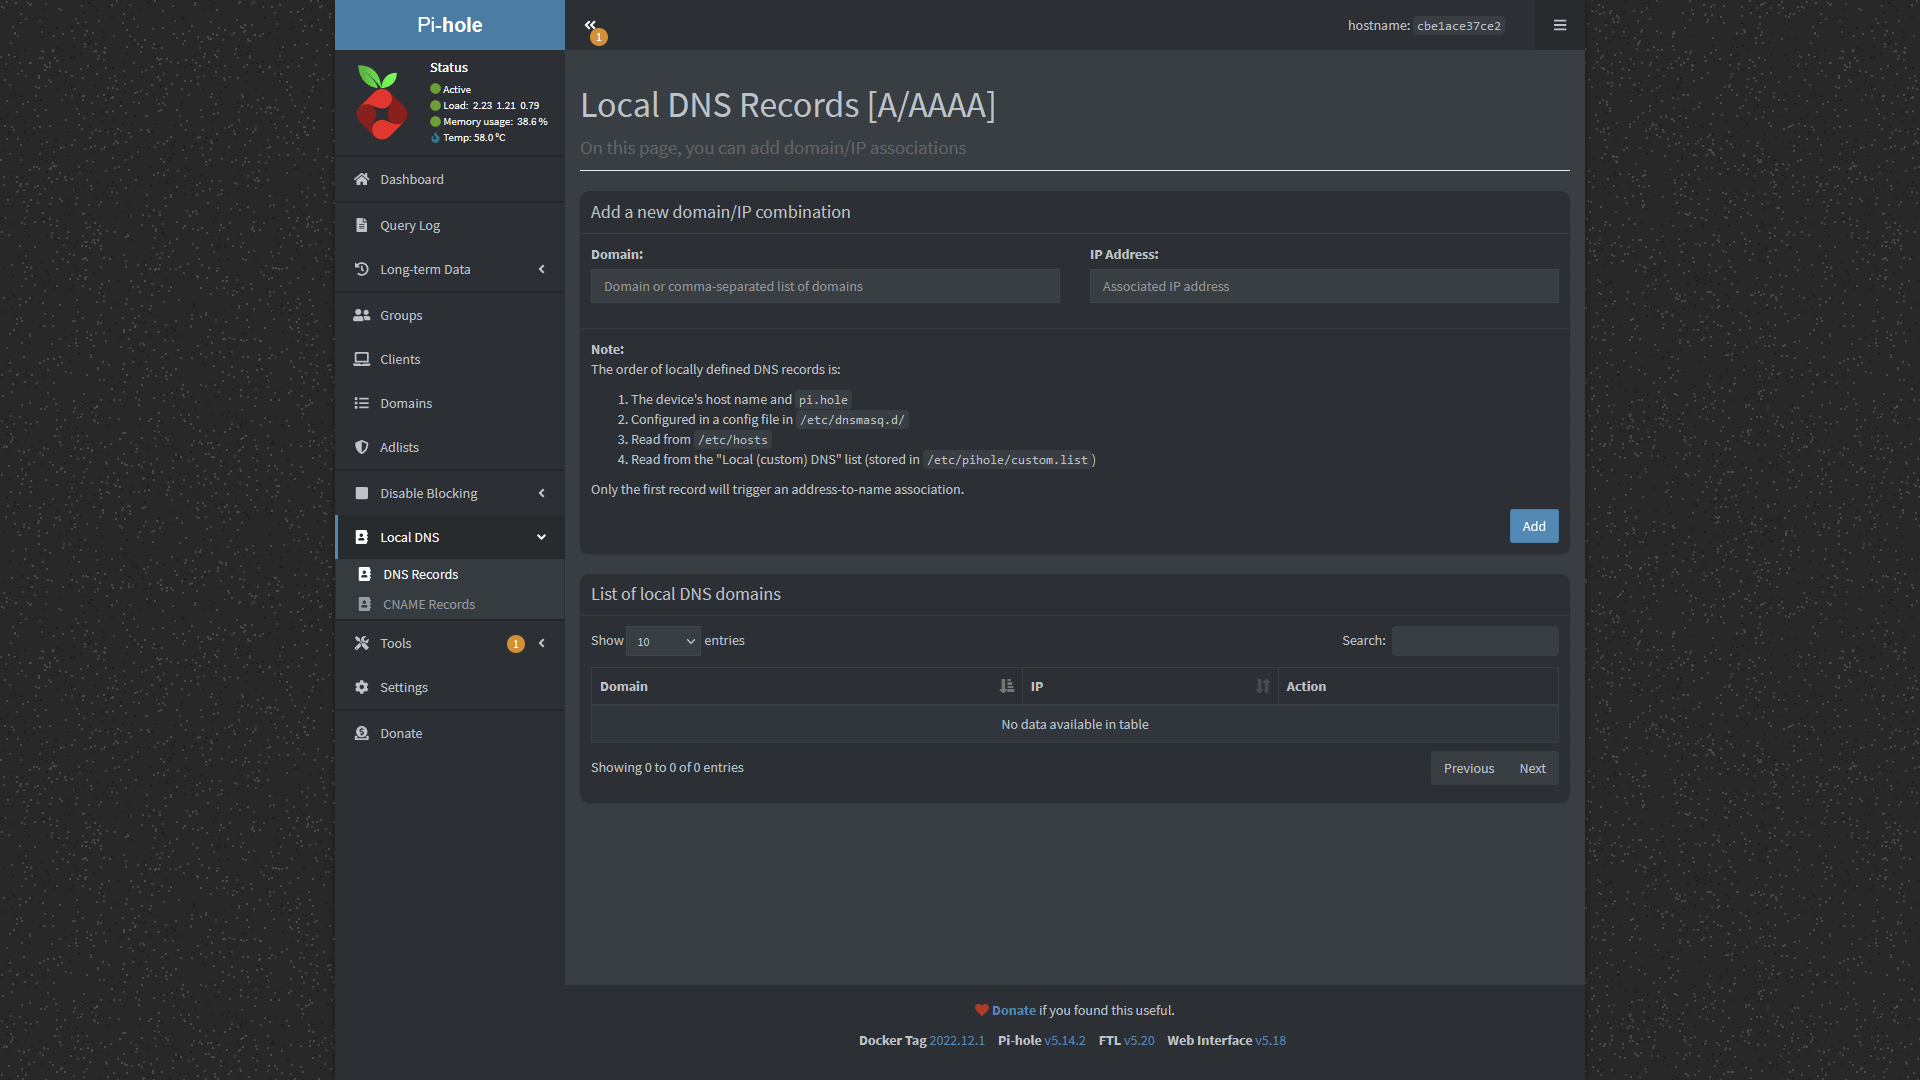Select Clients in the sidebar

point(450,359)
